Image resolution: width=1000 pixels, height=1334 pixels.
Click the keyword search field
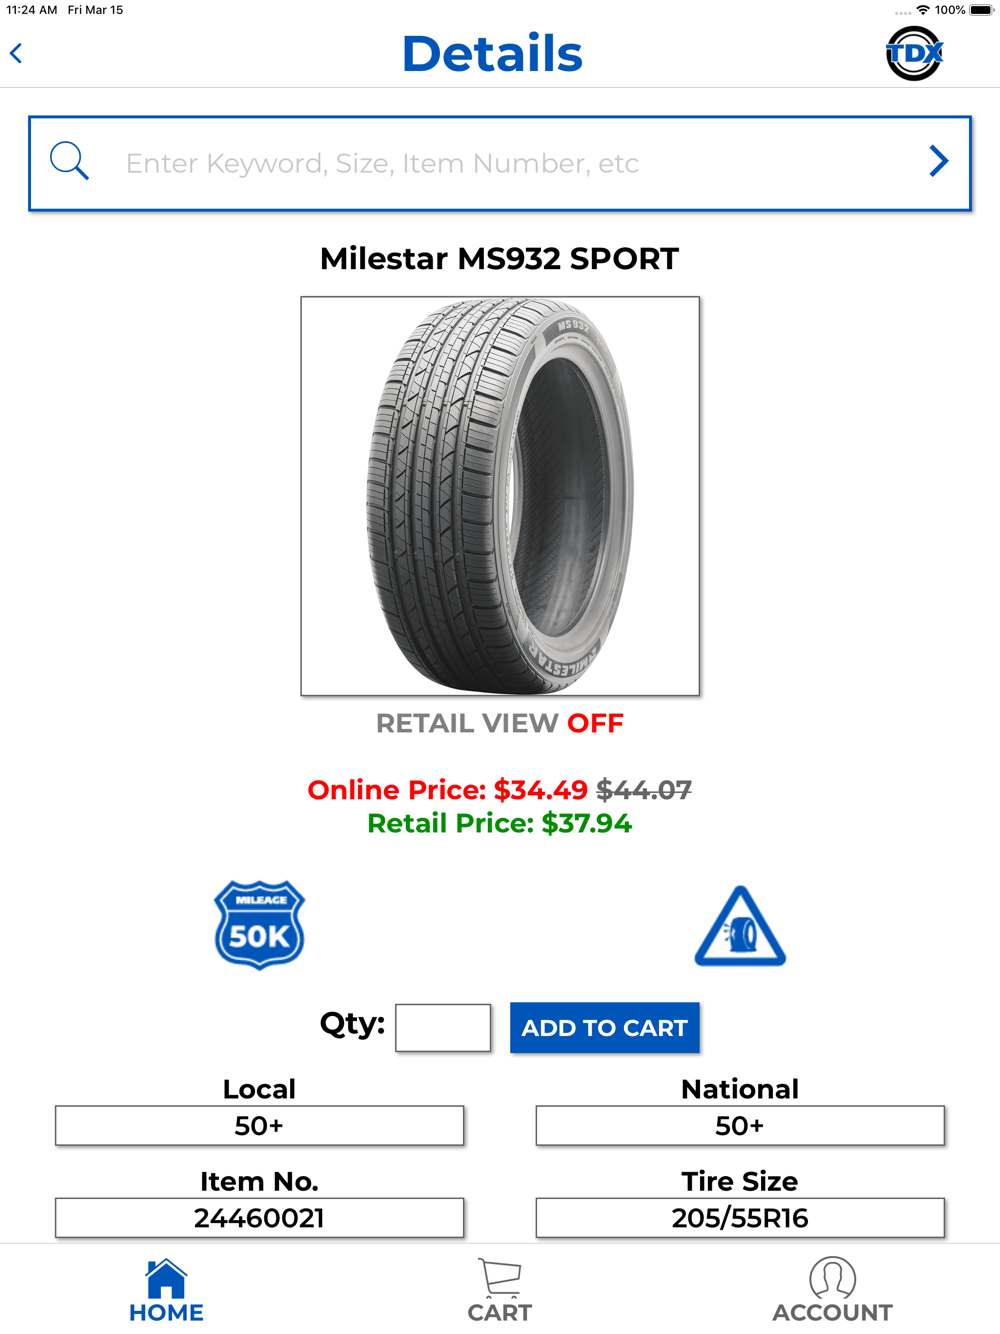click(x=500, y=163)
